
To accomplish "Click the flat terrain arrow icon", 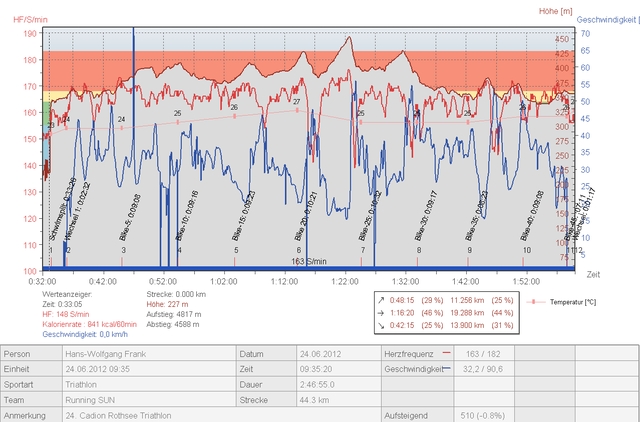I will point(383,312).
